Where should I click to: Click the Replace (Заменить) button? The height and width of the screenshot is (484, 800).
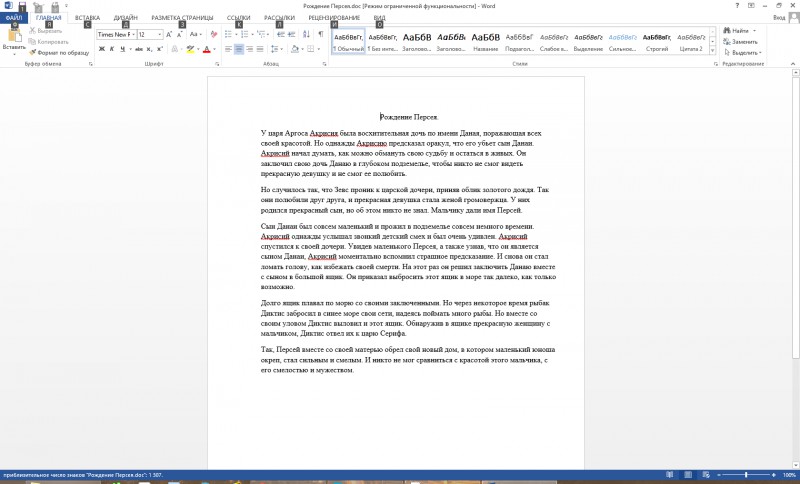pyautogui.click(x=740, y=42)
